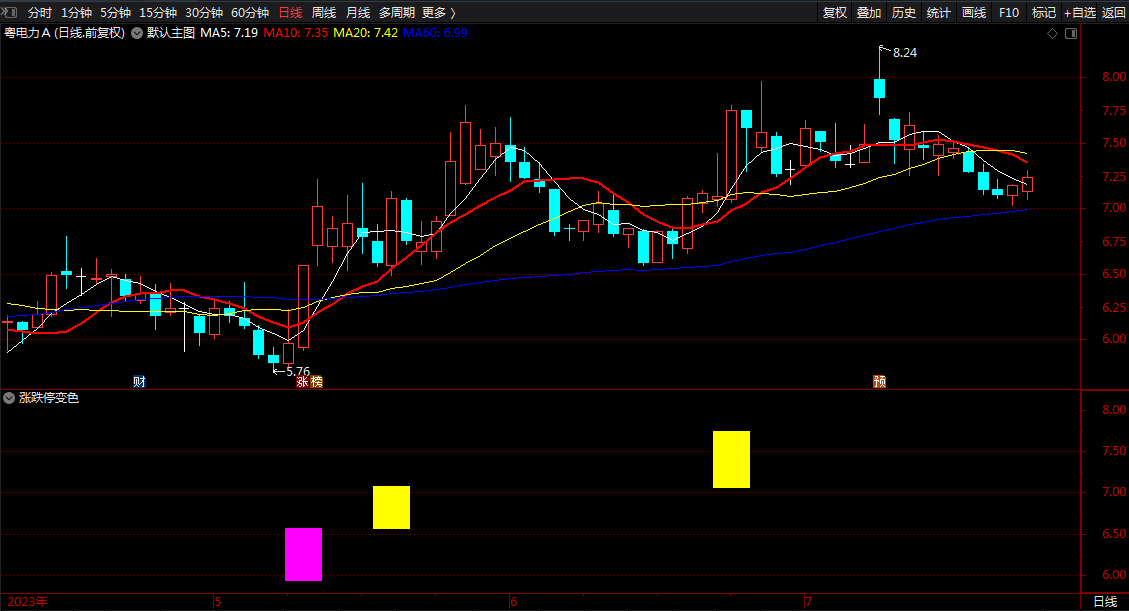
Task: Click the diamond marker icon above price axis
Action: pyautogui.click(x=1052, y=34)
